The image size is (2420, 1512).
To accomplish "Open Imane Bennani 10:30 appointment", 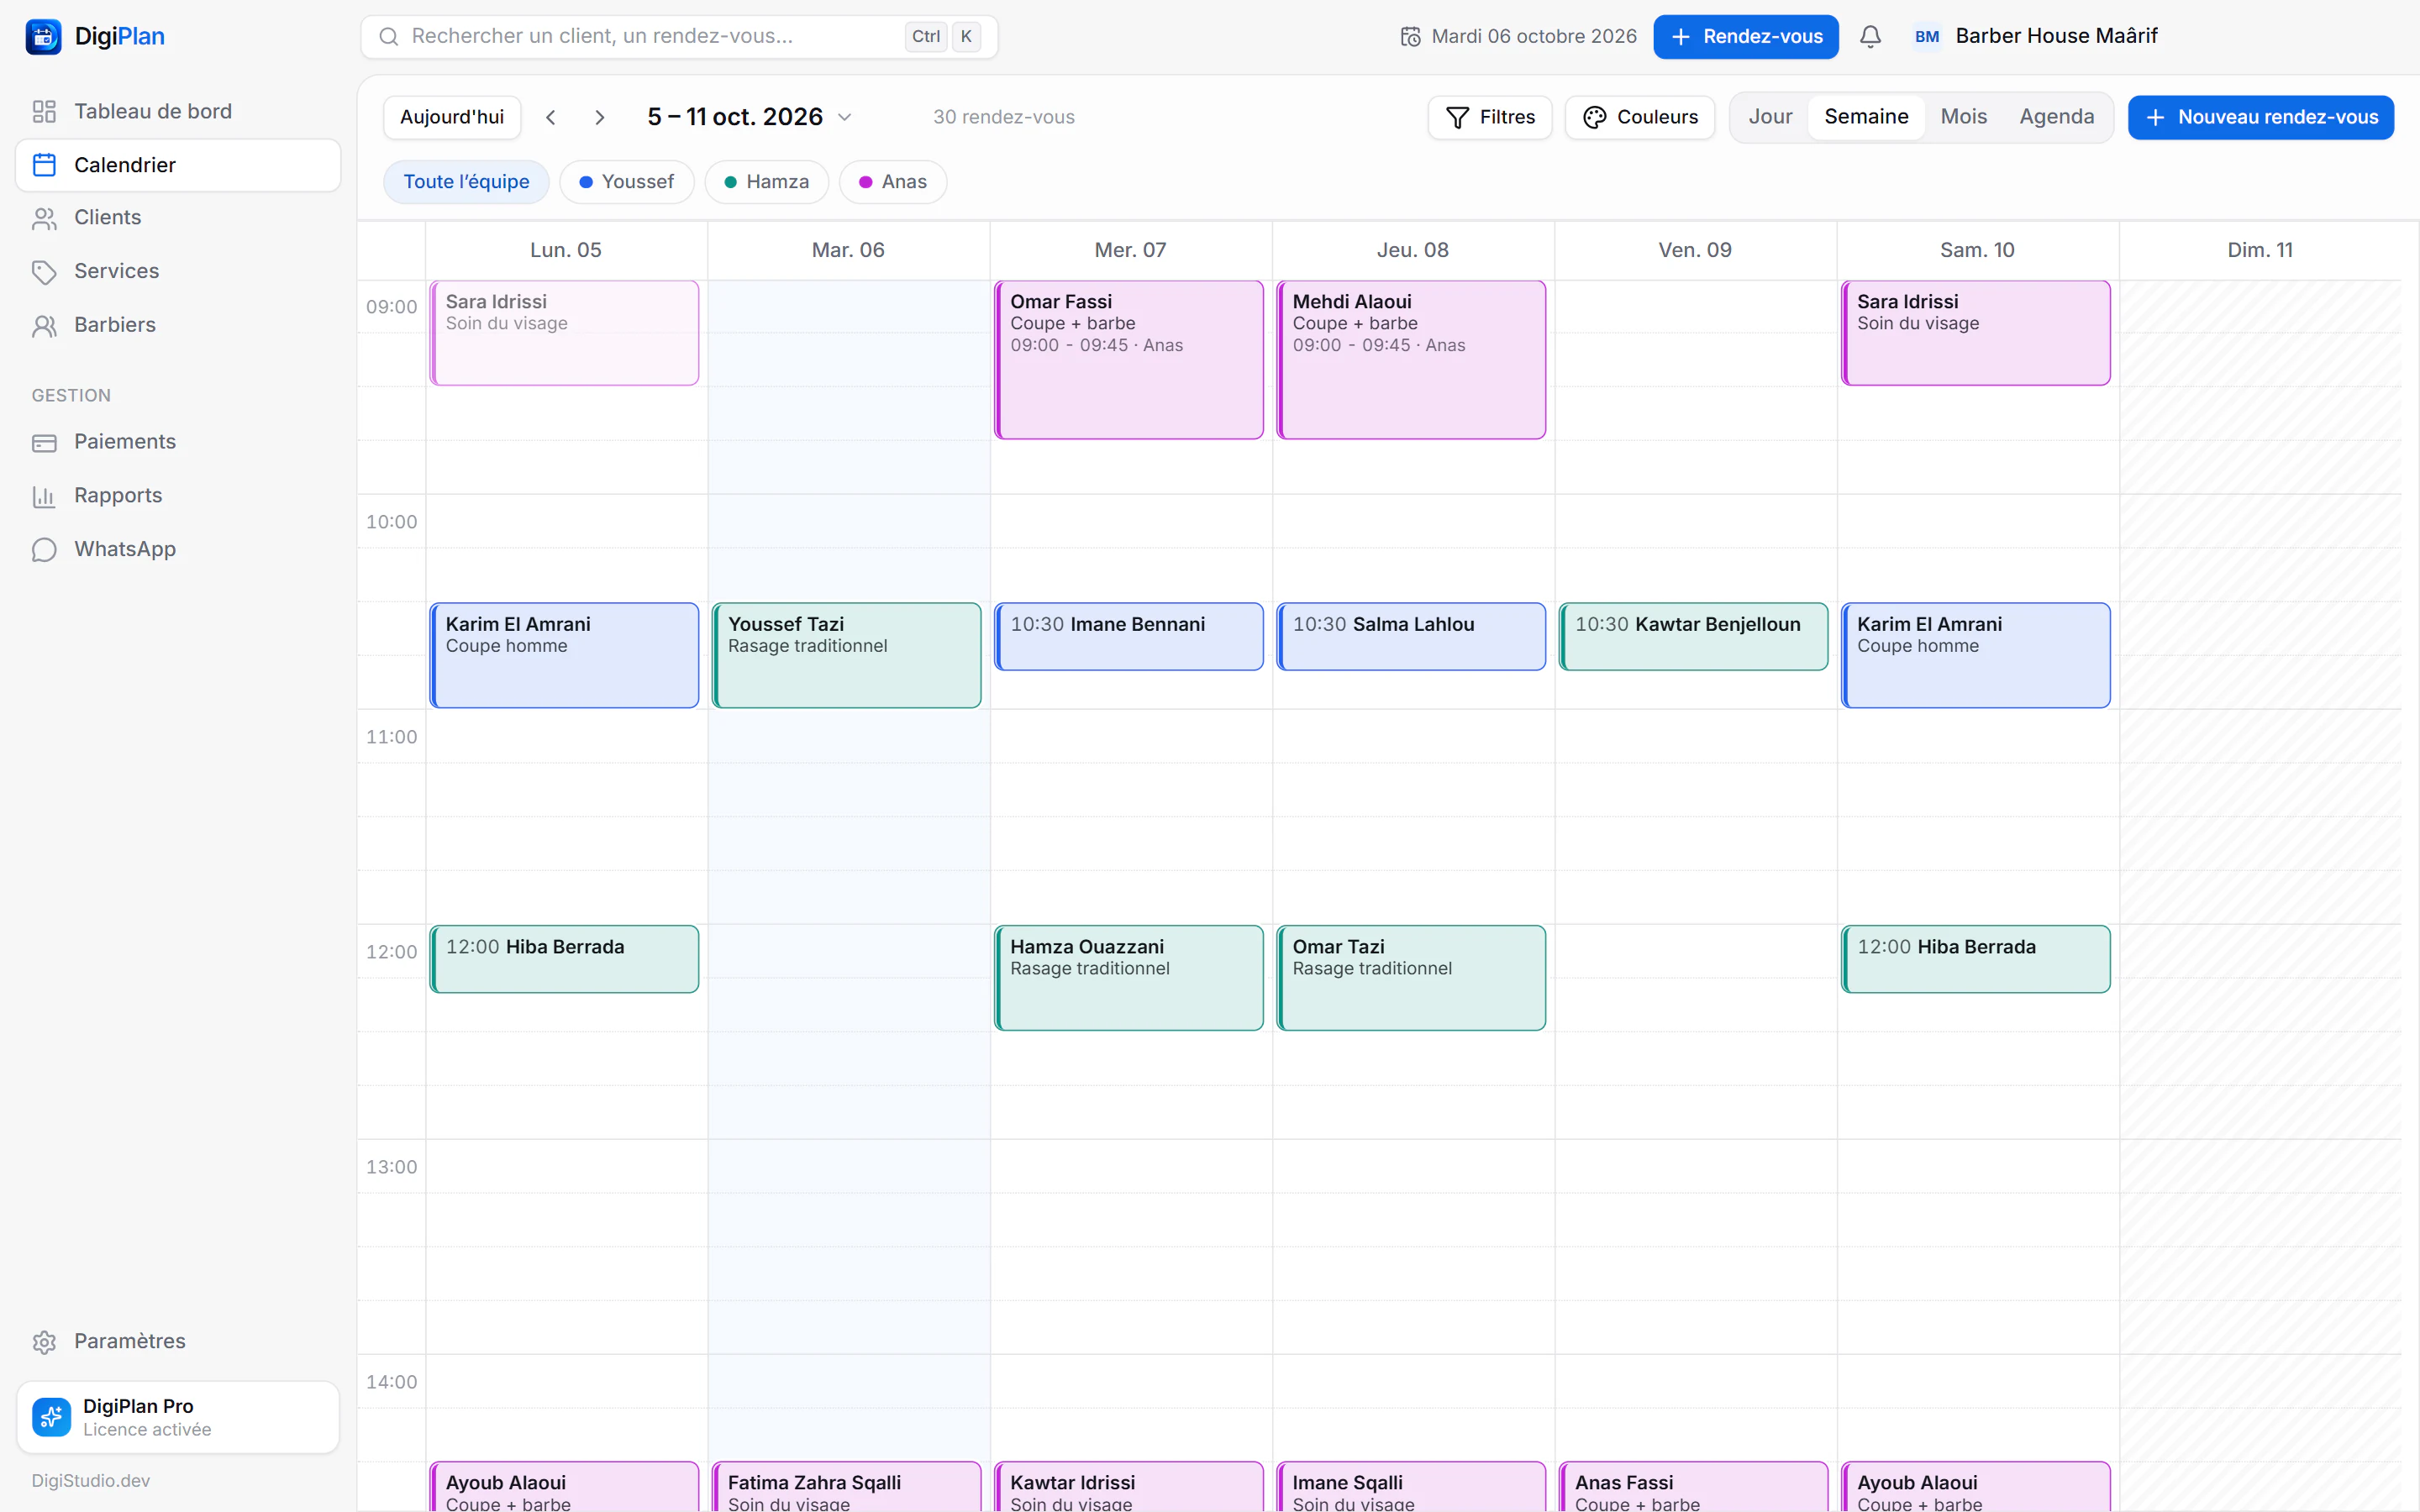I will coord(1129,636).
